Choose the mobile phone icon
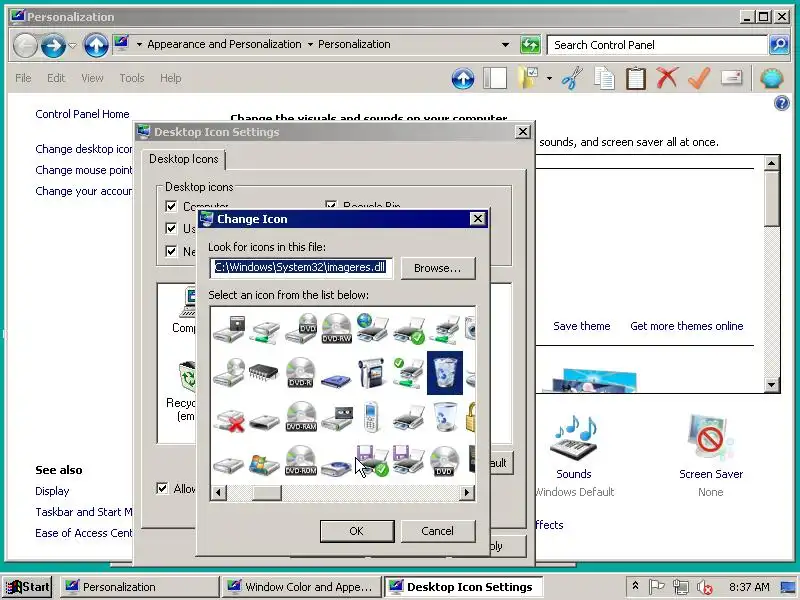The image size is (800, 600). click(372, 416)
